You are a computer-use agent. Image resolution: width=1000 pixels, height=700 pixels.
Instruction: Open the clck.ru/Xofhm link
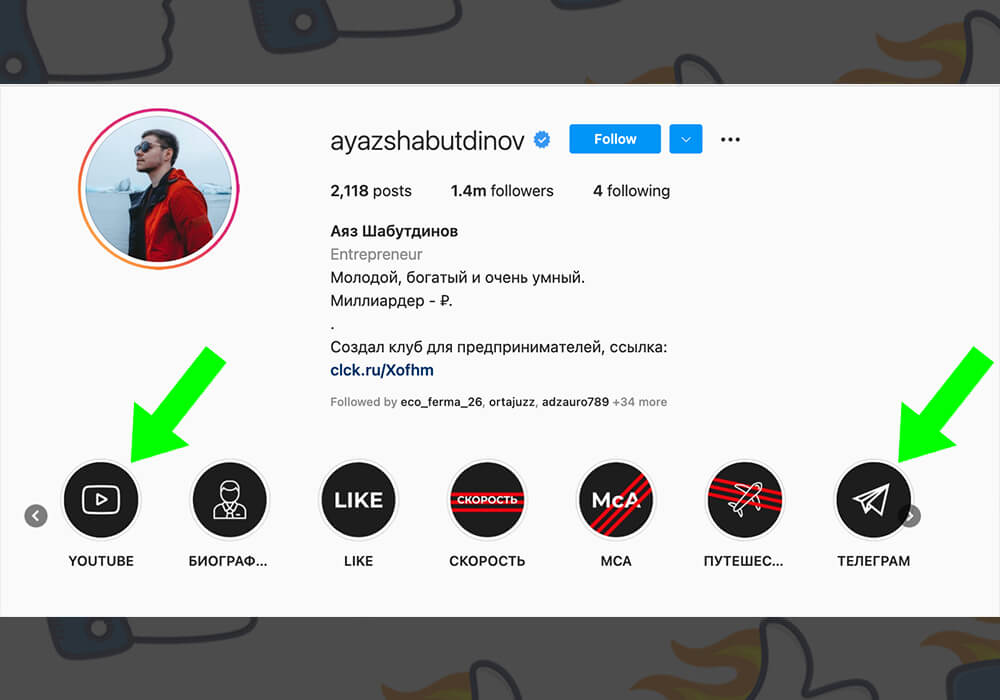382,370
